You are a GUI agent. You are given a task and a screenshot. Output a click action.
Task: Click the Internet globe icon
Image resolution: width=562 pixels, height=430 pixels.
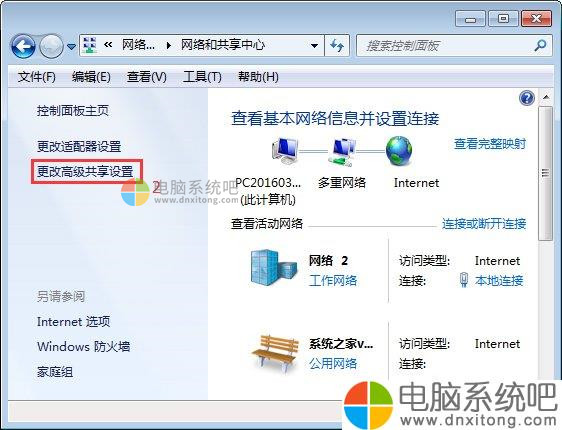click(x=399, y=150)
